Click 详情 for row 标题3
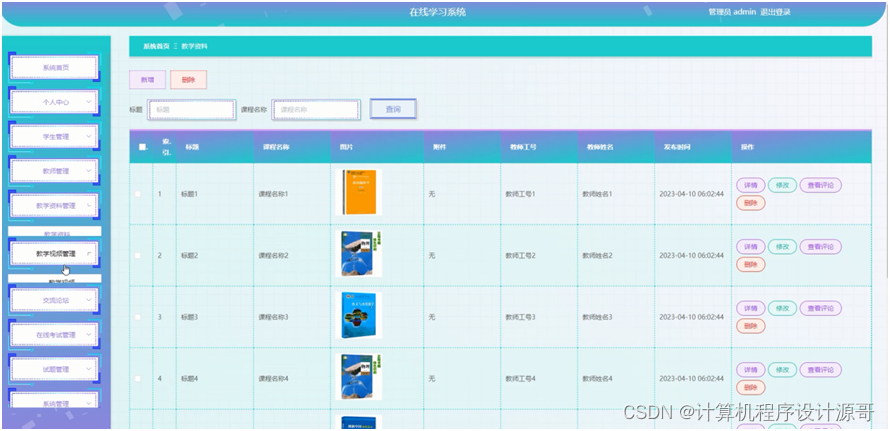Screen dimensions: 890x431 [750, 308]
